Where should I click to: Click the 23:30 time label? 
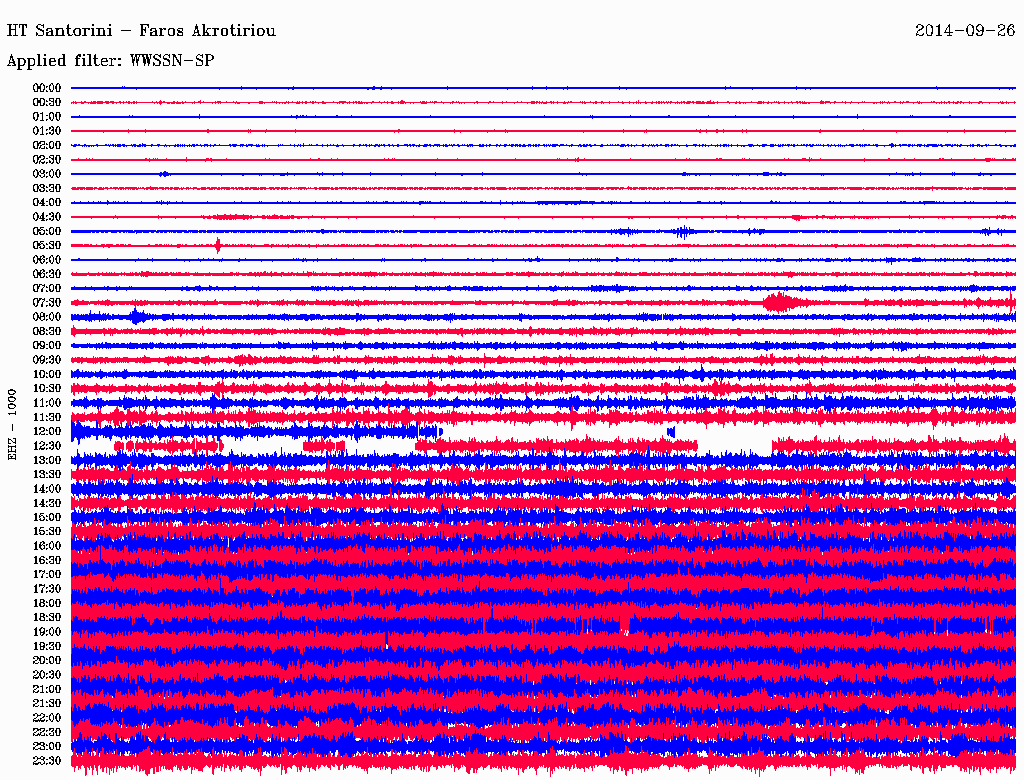tap(46, 761)
